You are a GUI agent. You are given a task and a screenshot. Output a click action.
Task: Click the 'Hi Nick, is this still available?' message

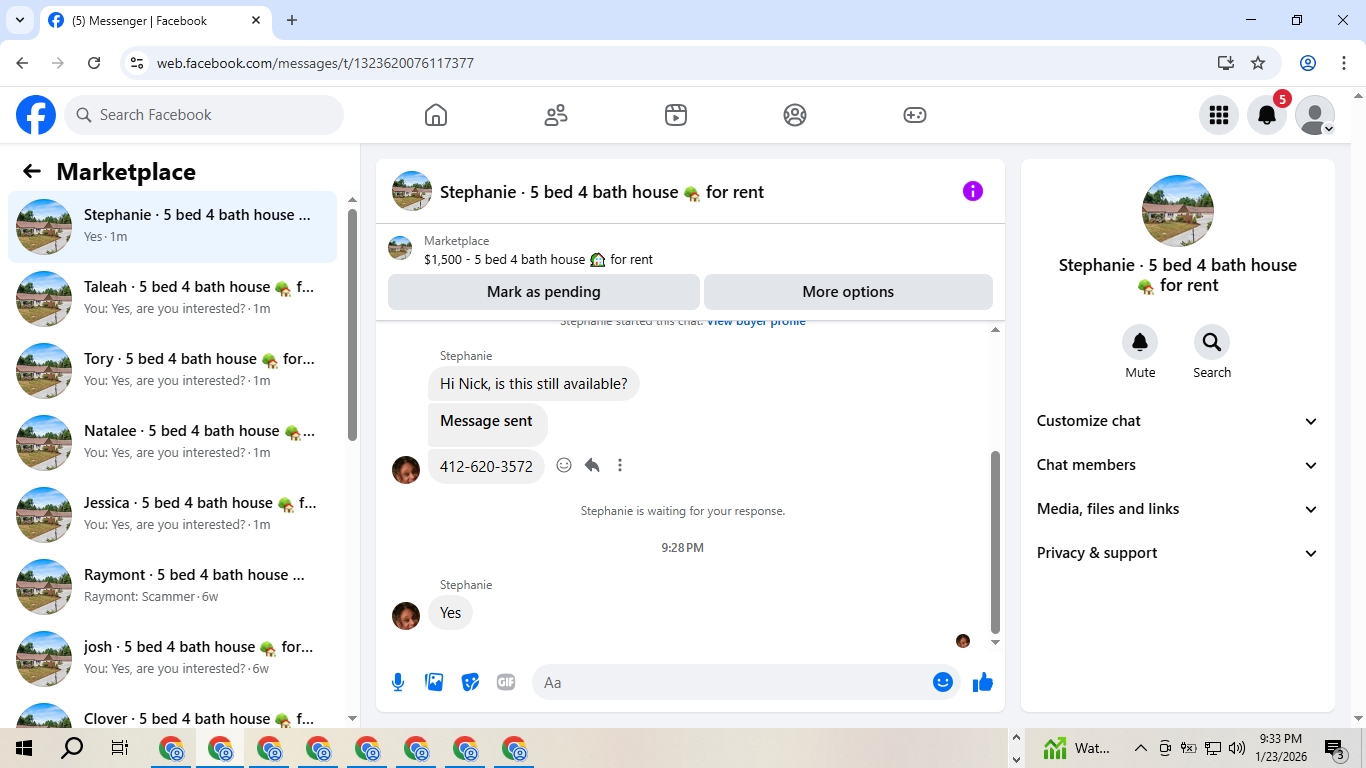534,384
